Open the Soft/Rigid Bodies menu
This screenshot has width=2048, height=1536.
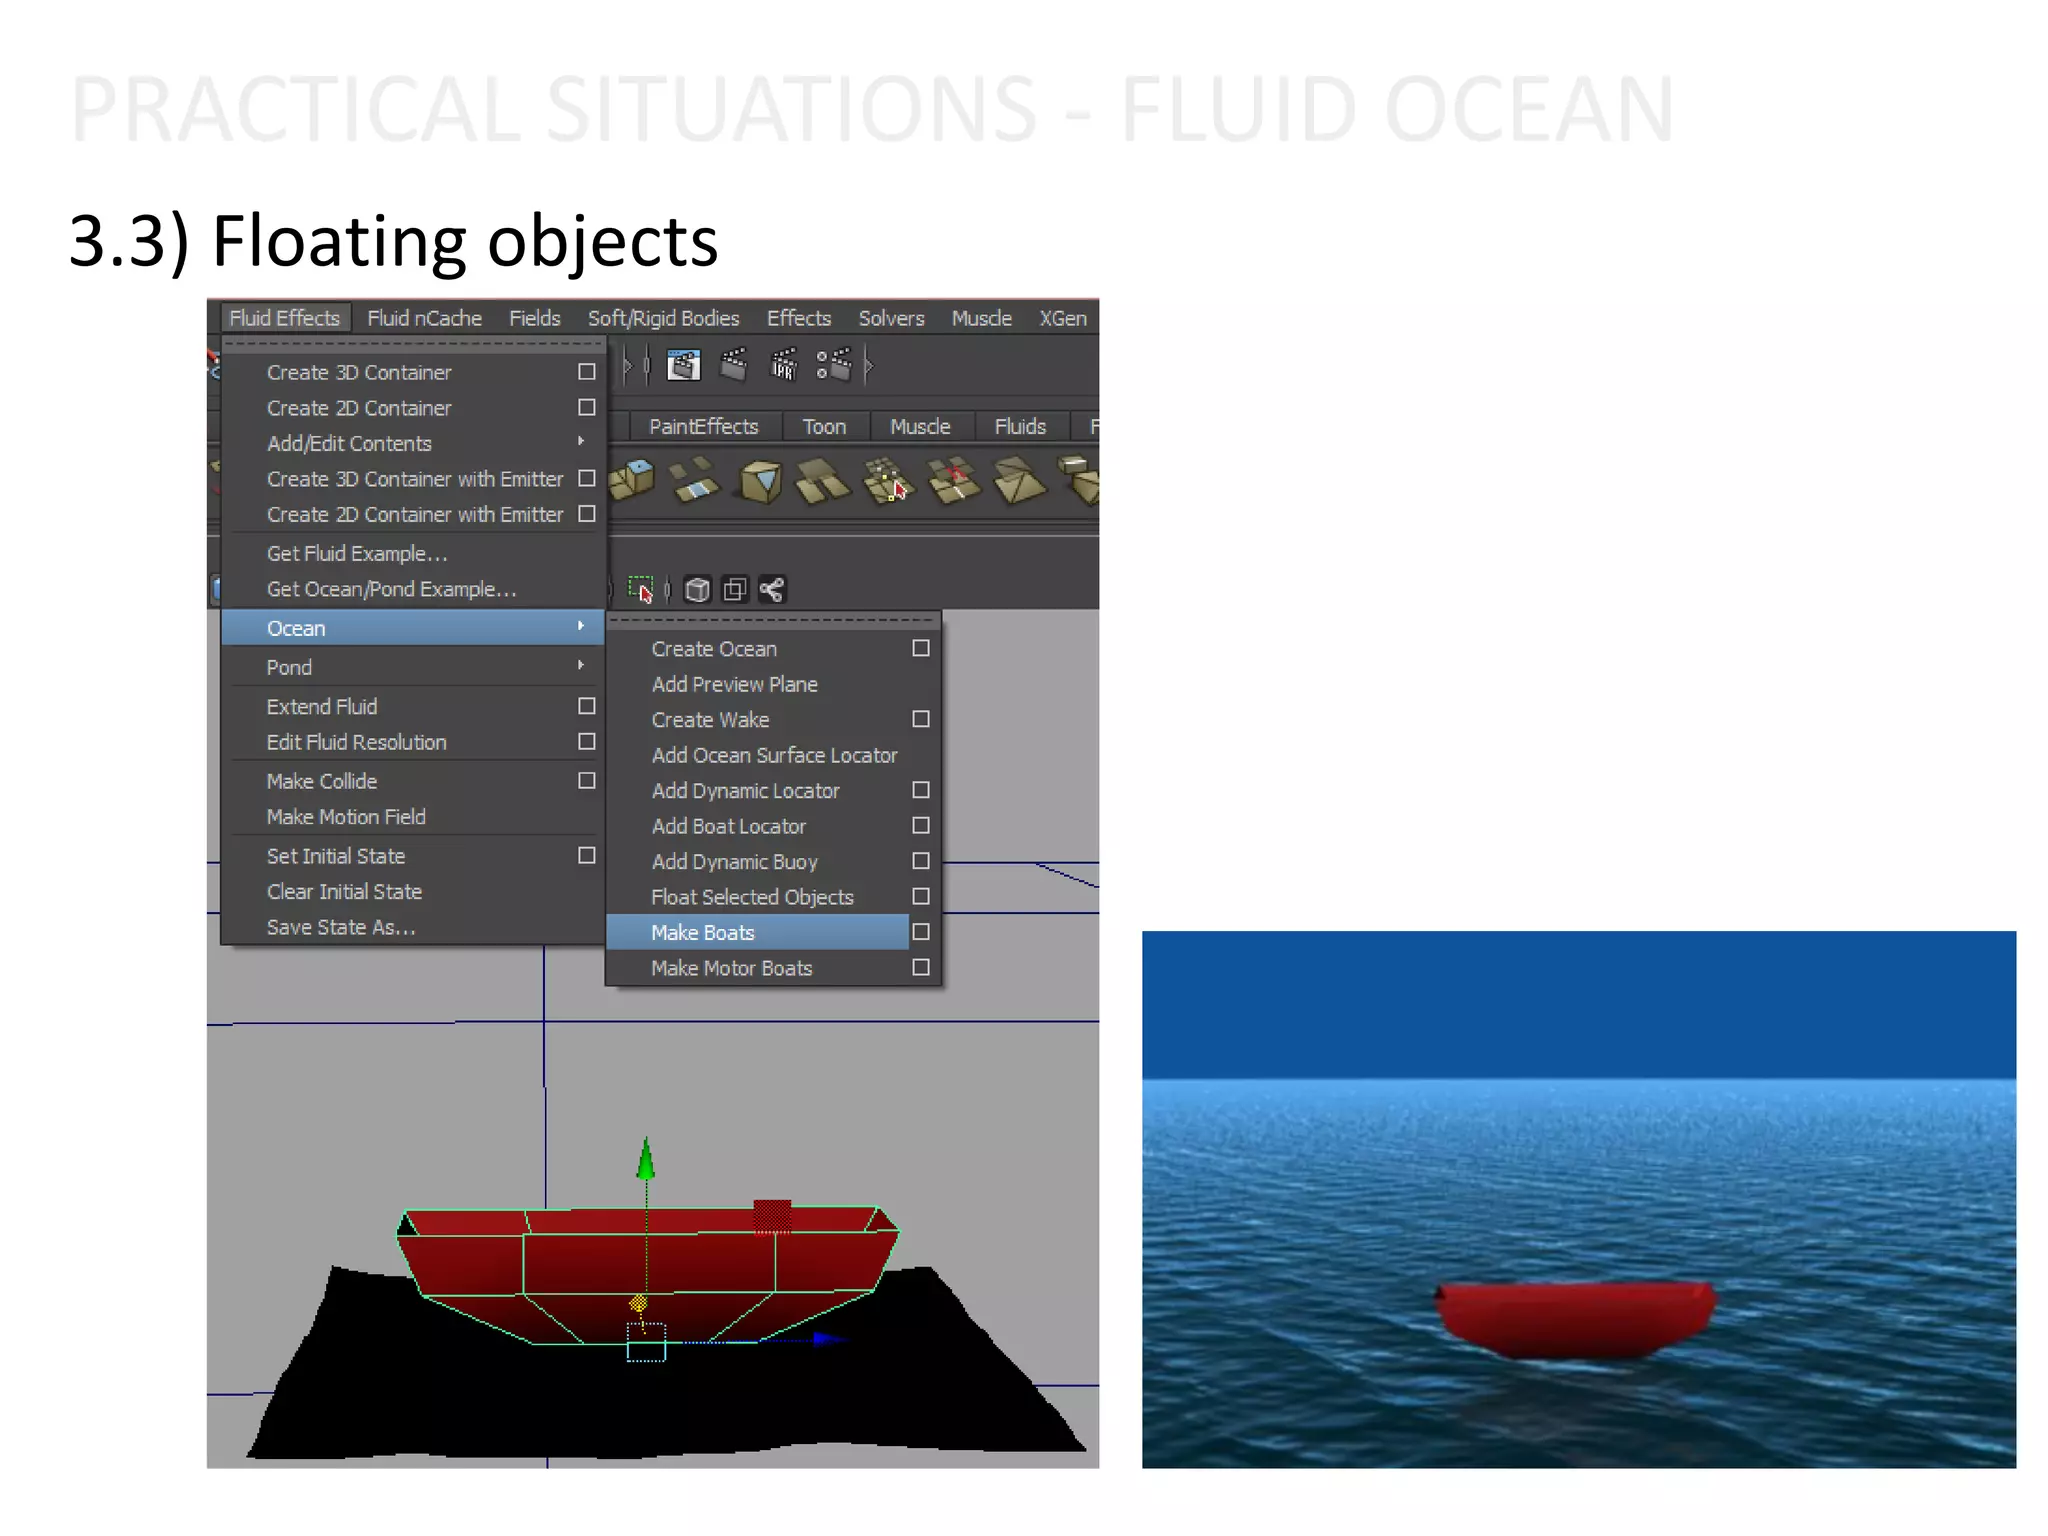(664, 318)
